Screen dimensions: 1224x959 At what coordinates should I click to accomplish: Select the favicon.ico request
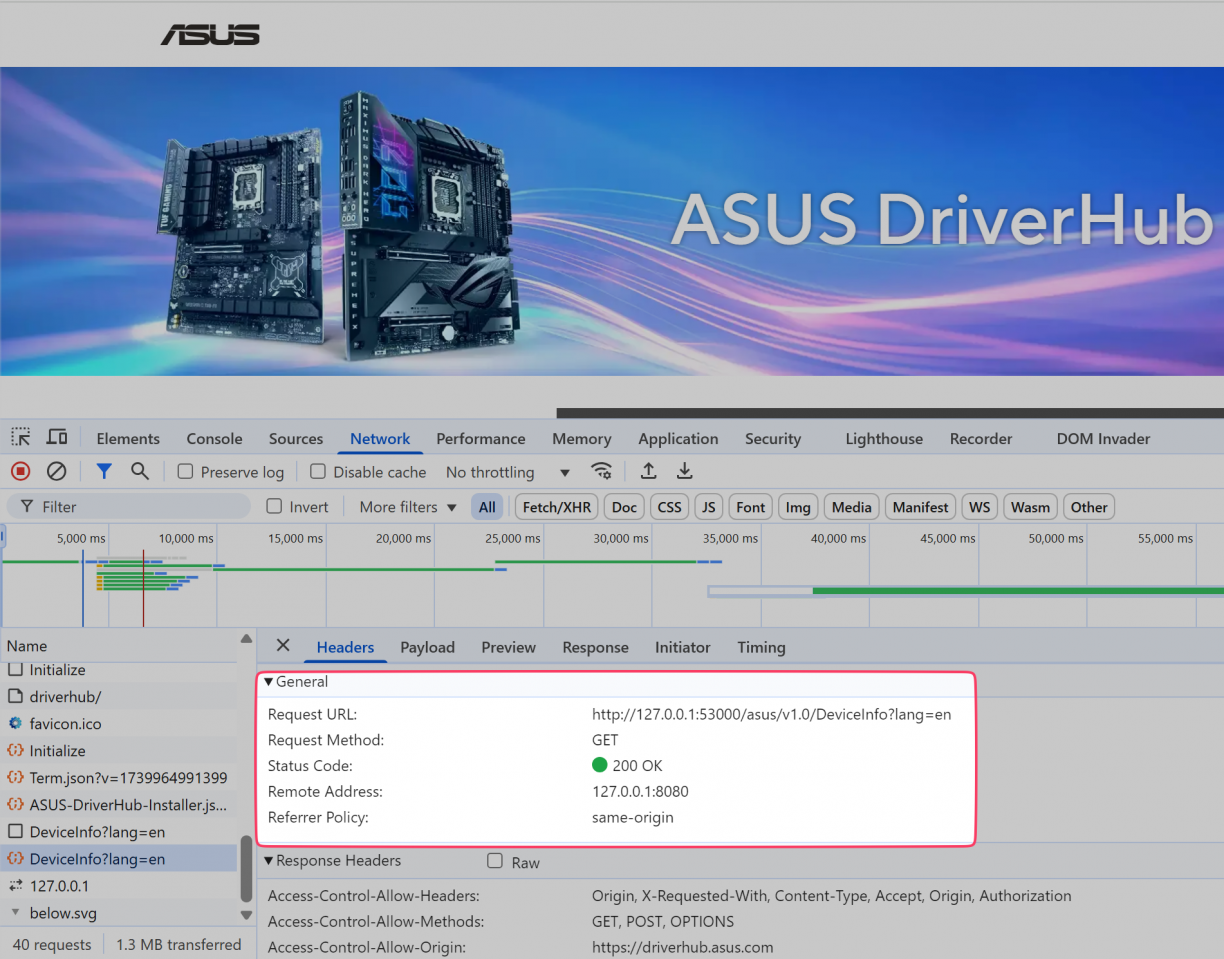[x=65, y=724]
